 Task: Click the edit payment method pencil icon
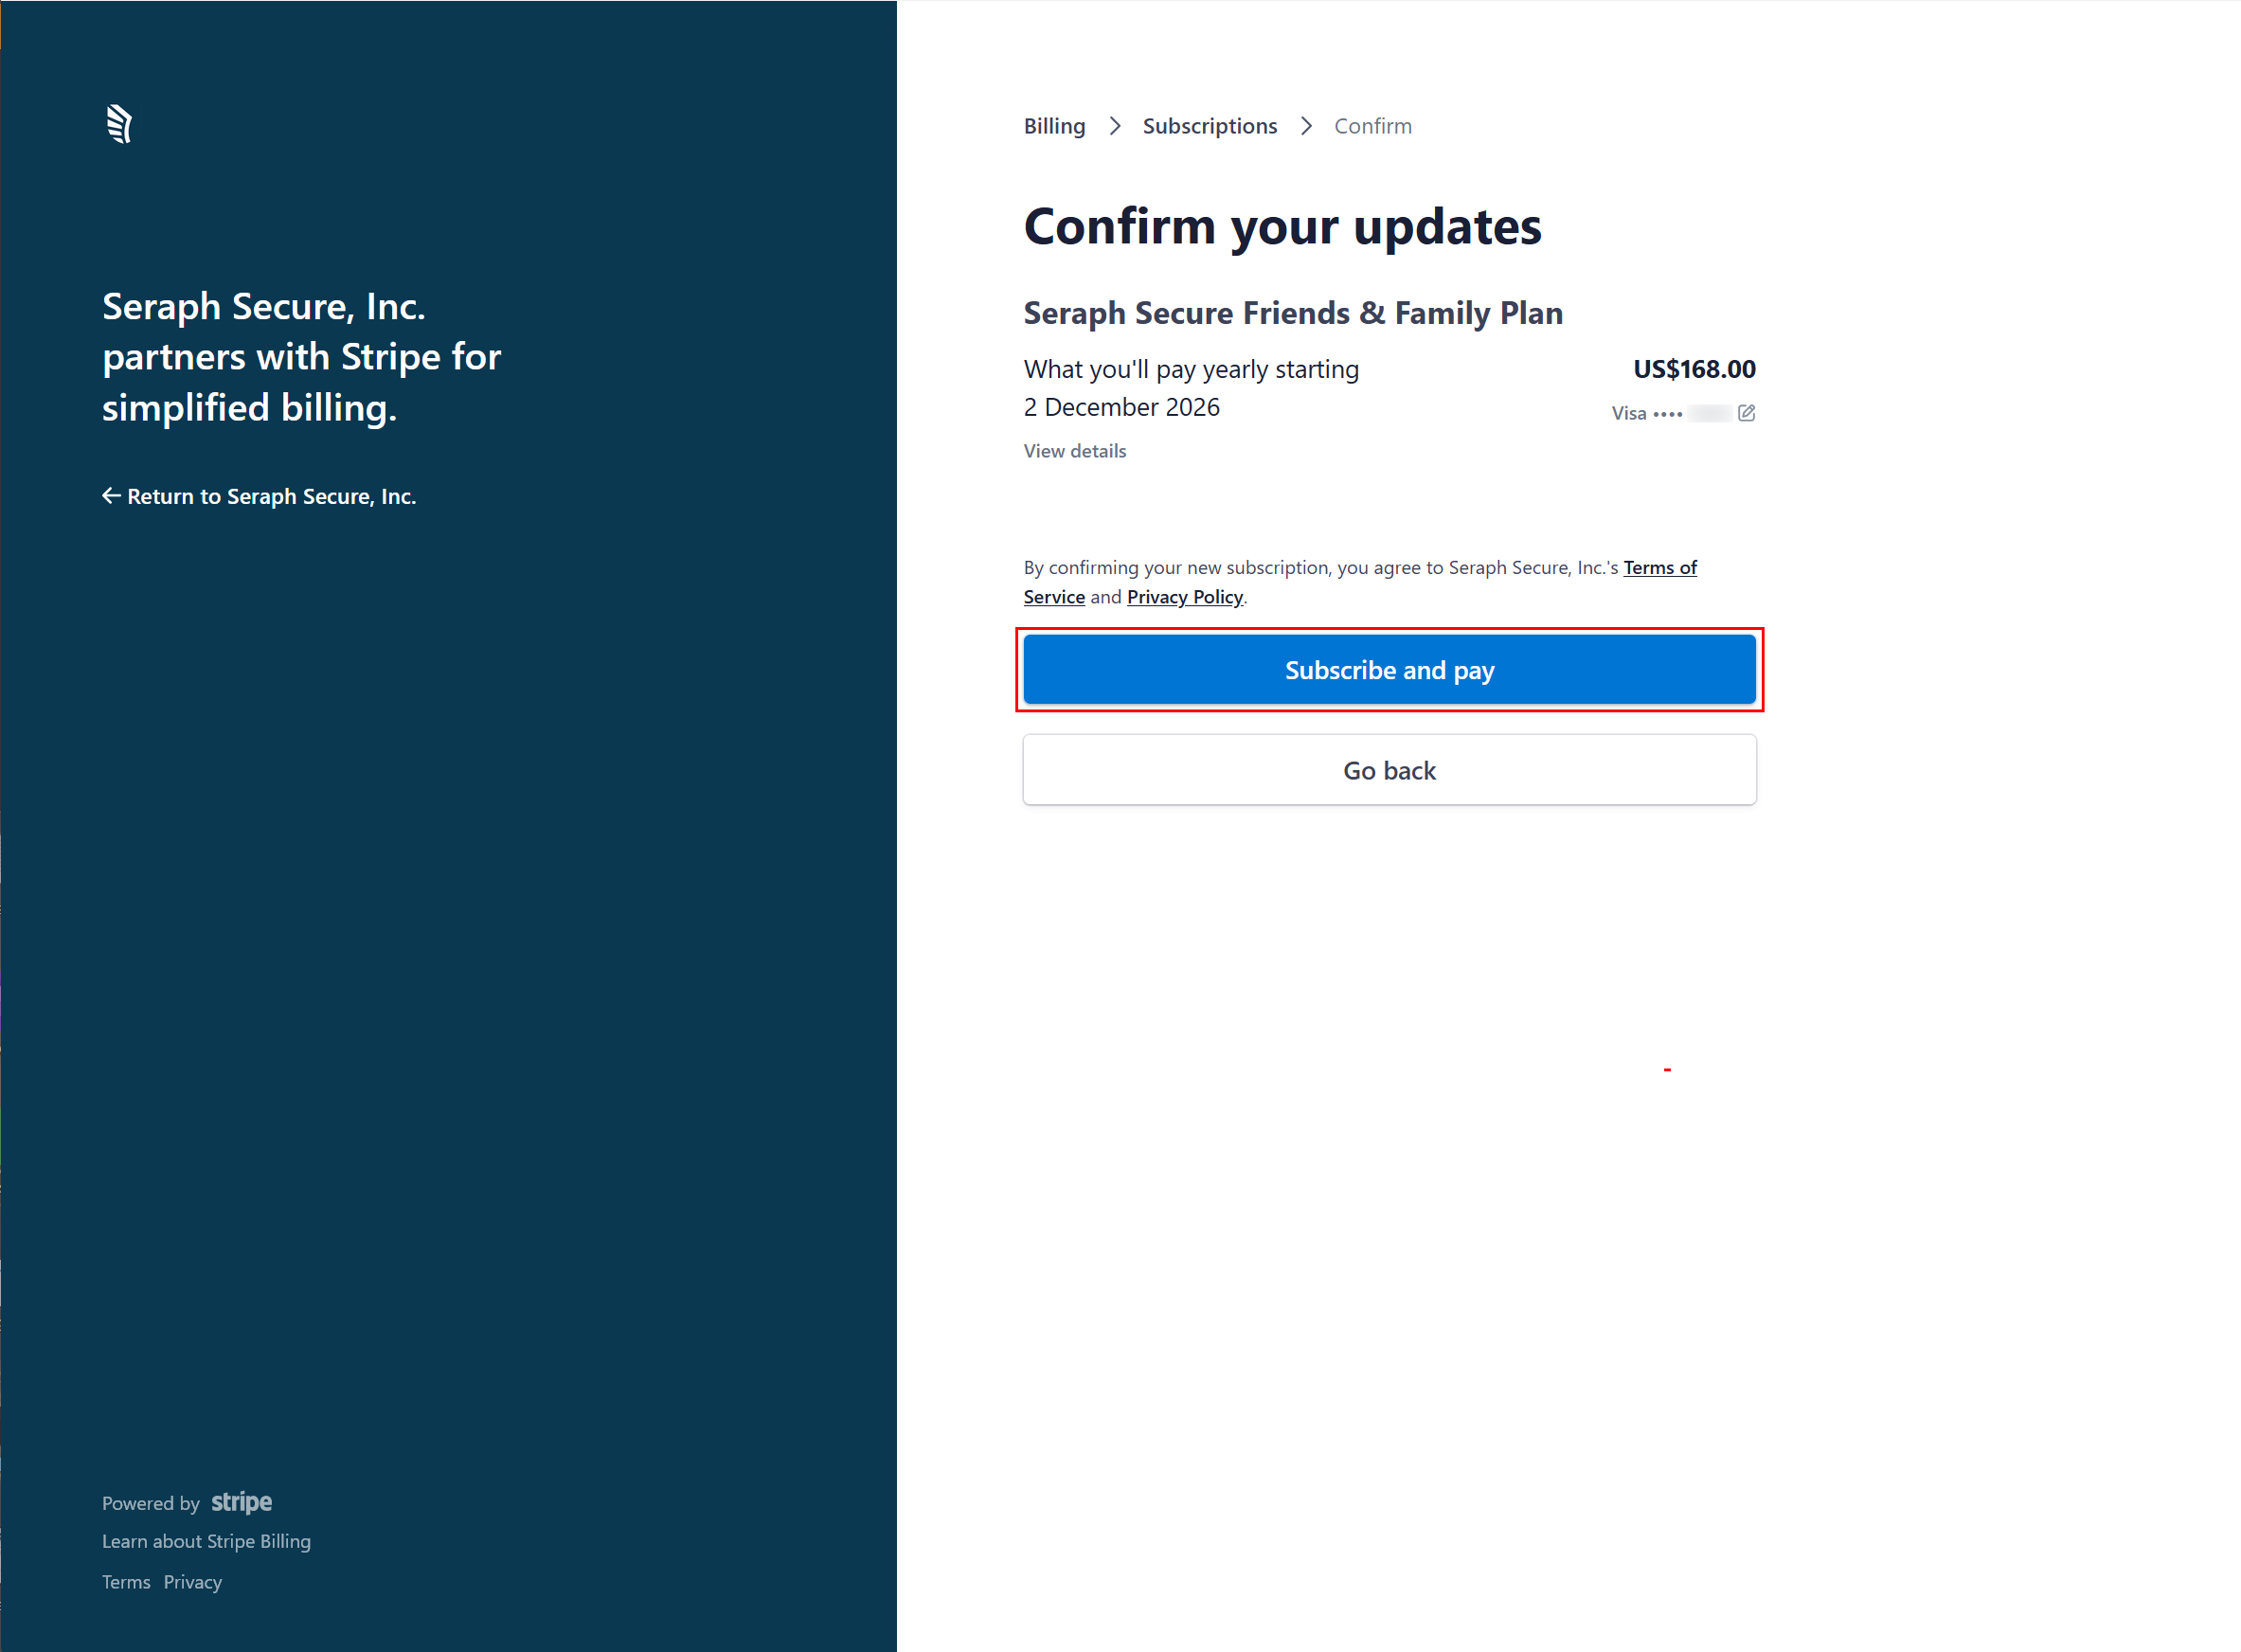point(1746,413)
